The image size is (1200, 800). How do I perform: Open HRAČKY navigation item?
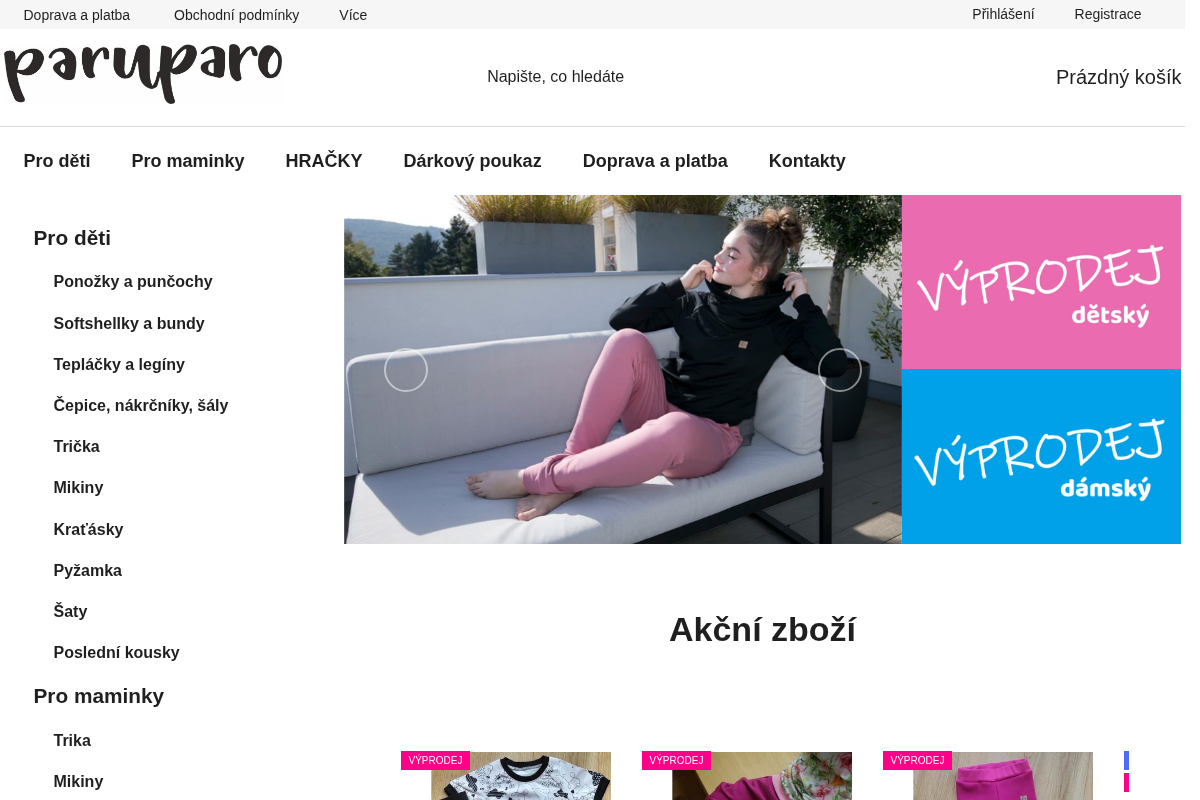[324, 161]
